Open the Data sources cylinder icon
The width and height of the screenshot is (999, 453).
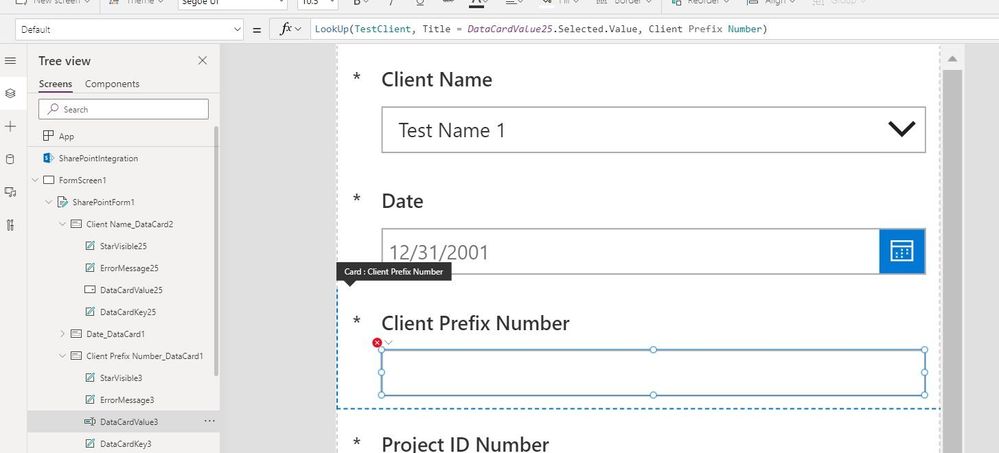pyautogui.click(x=11, y=159)
